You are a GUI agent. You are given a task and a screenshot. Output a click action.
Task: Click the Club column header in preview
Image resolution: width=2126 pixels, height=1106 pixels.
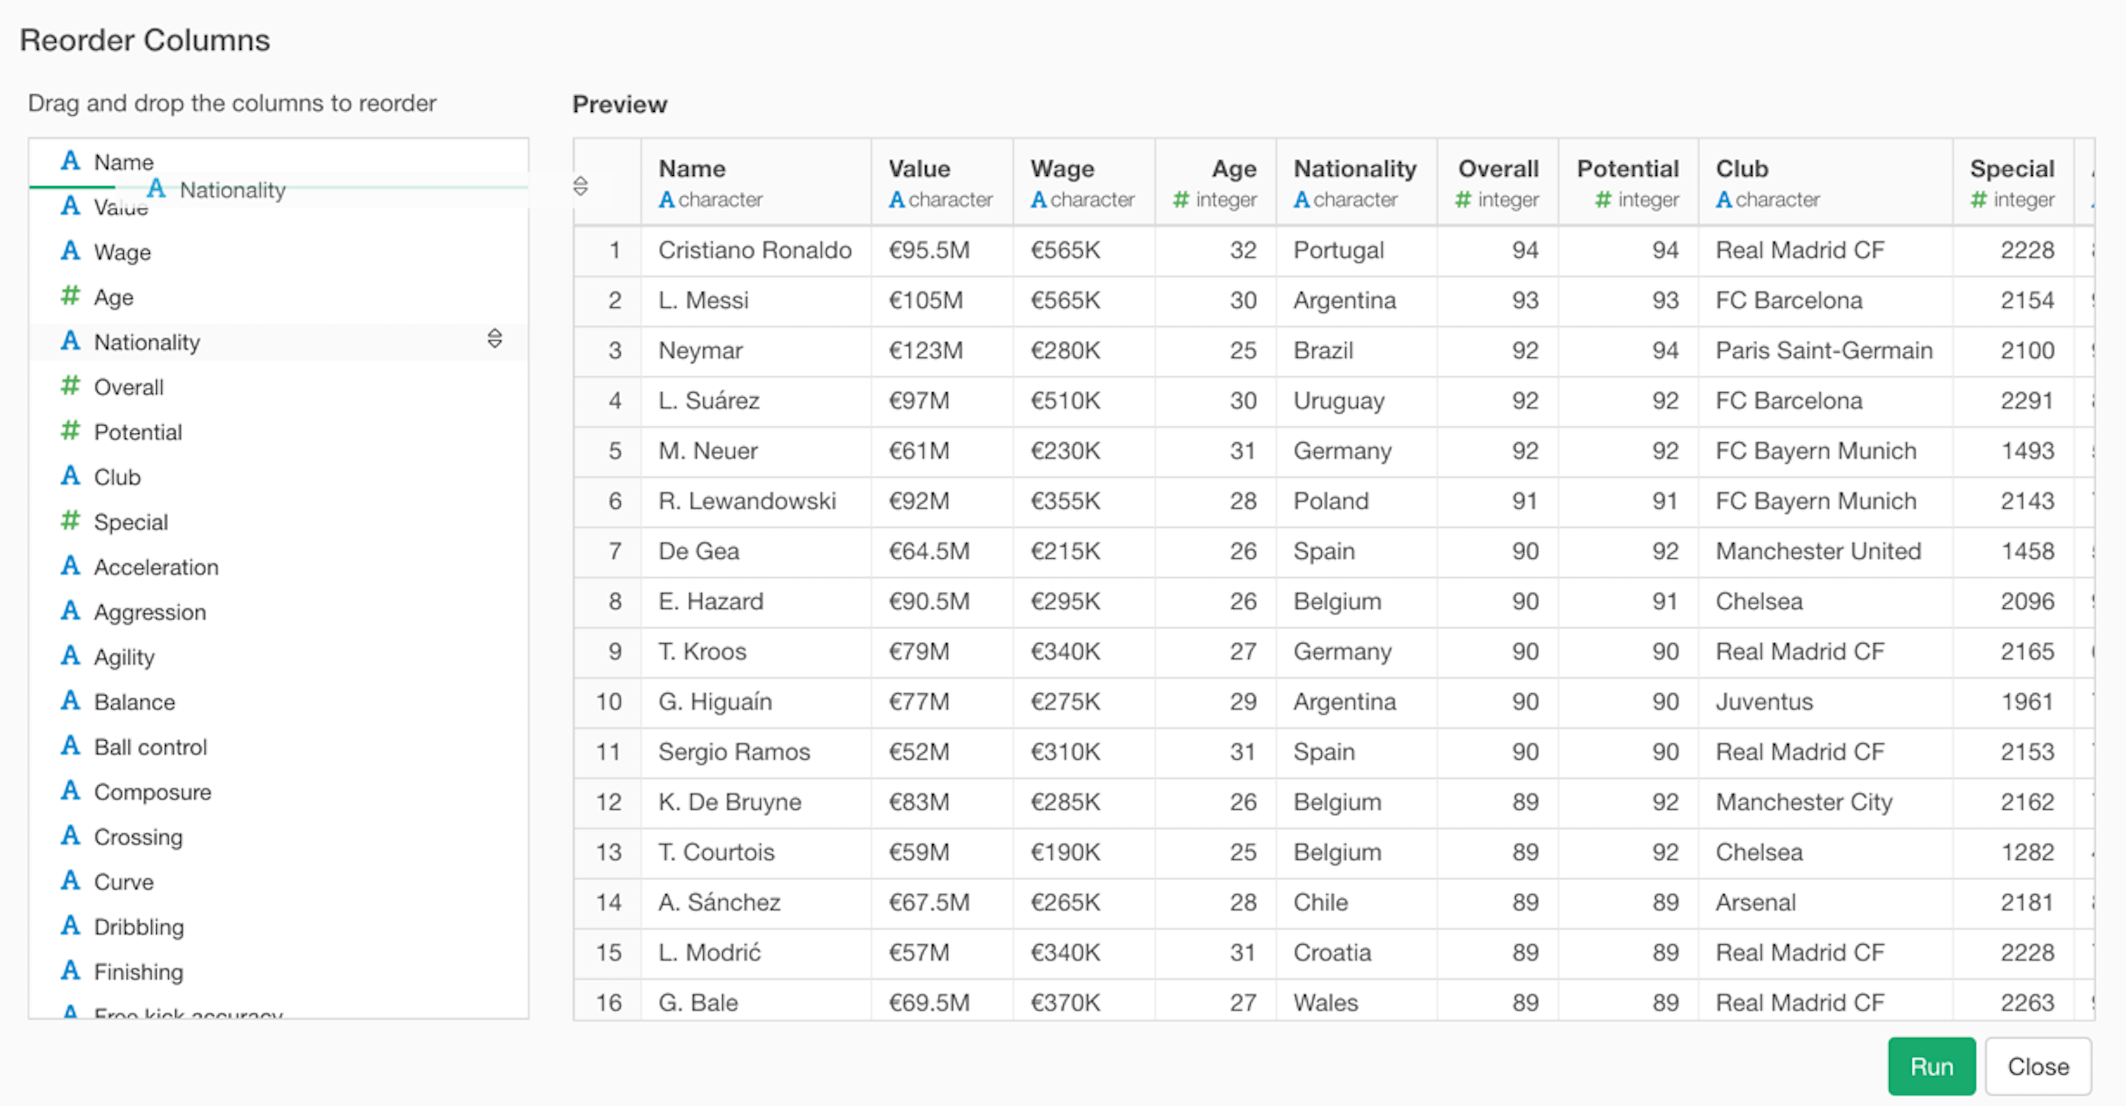[1825, 182]
